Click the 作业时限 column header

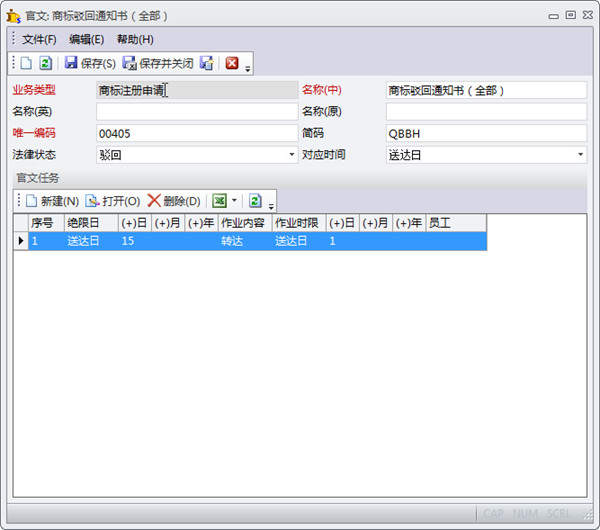(x=299, y=223)
